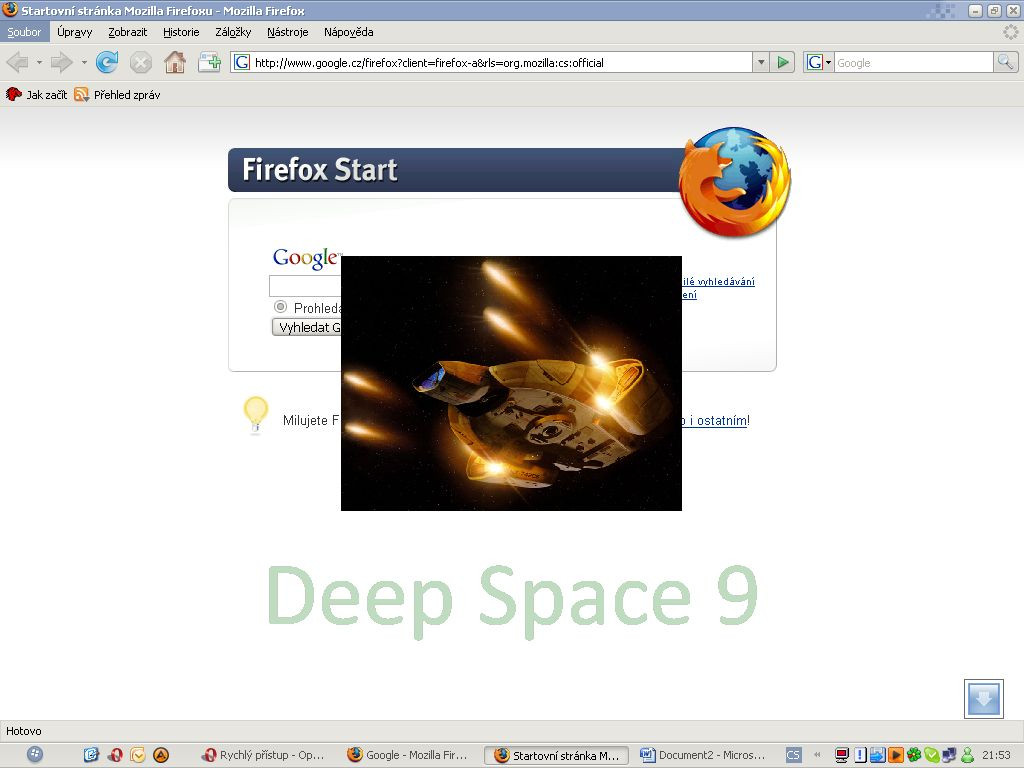Select the Prohledat radio button
The width and height of the screenshot is (1024, 768).
[280, 306]
